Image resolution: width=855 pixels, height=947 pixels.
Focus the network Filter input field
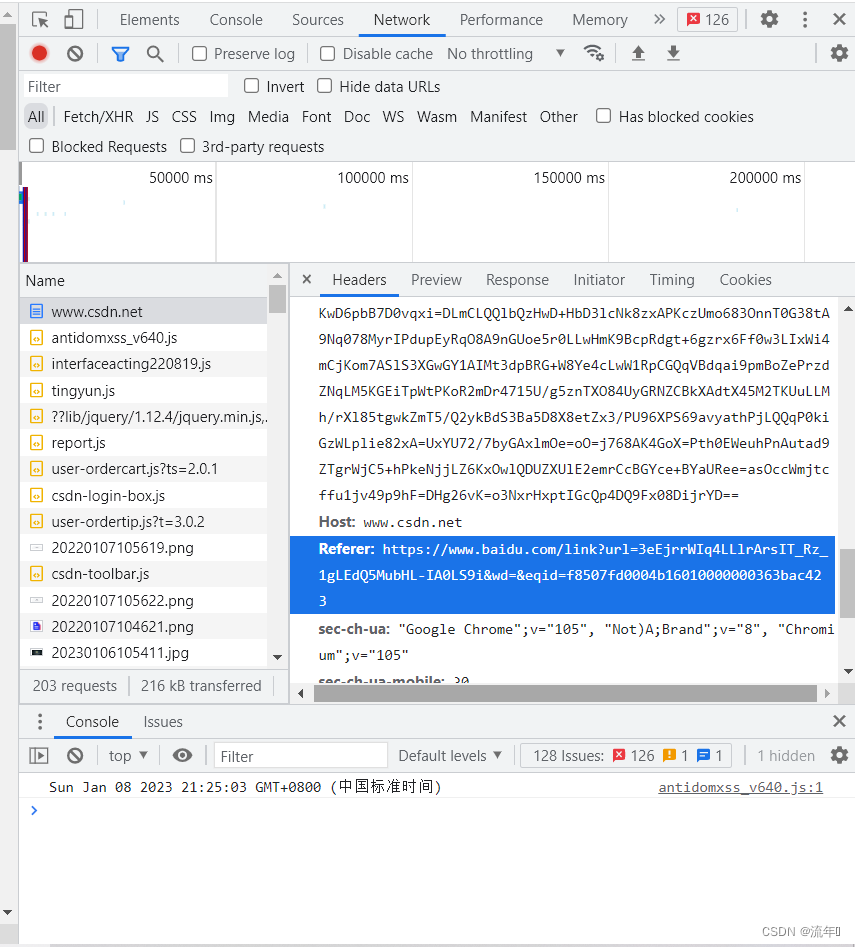126,86
